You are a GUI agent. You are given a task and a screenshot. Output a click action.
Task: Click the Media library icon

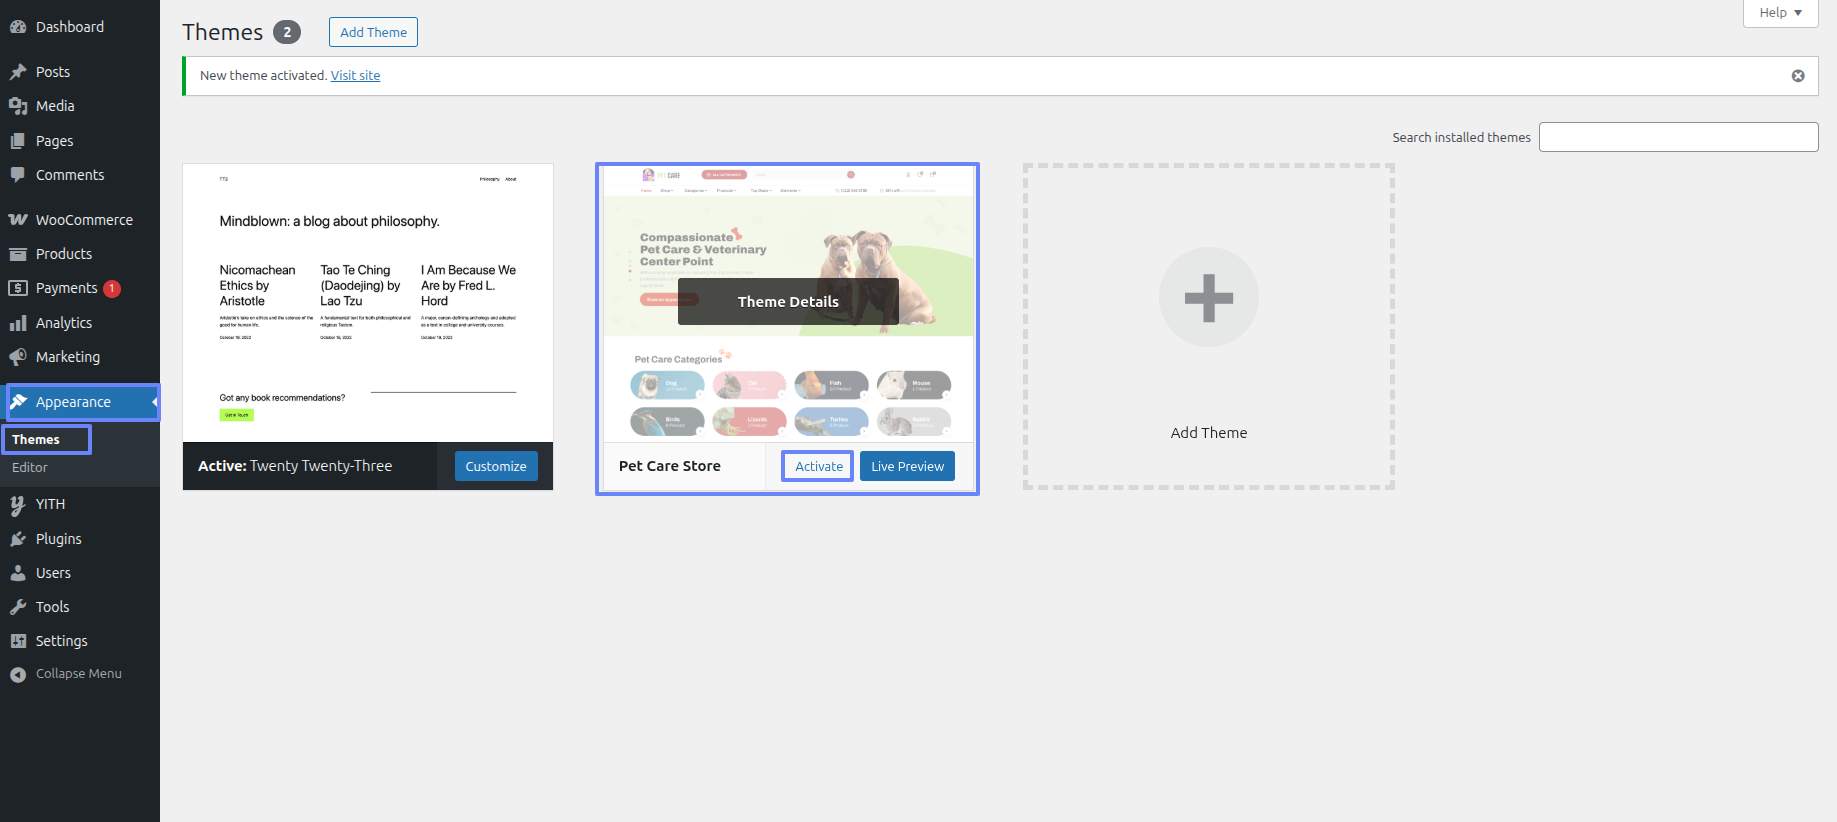point(18,106)
